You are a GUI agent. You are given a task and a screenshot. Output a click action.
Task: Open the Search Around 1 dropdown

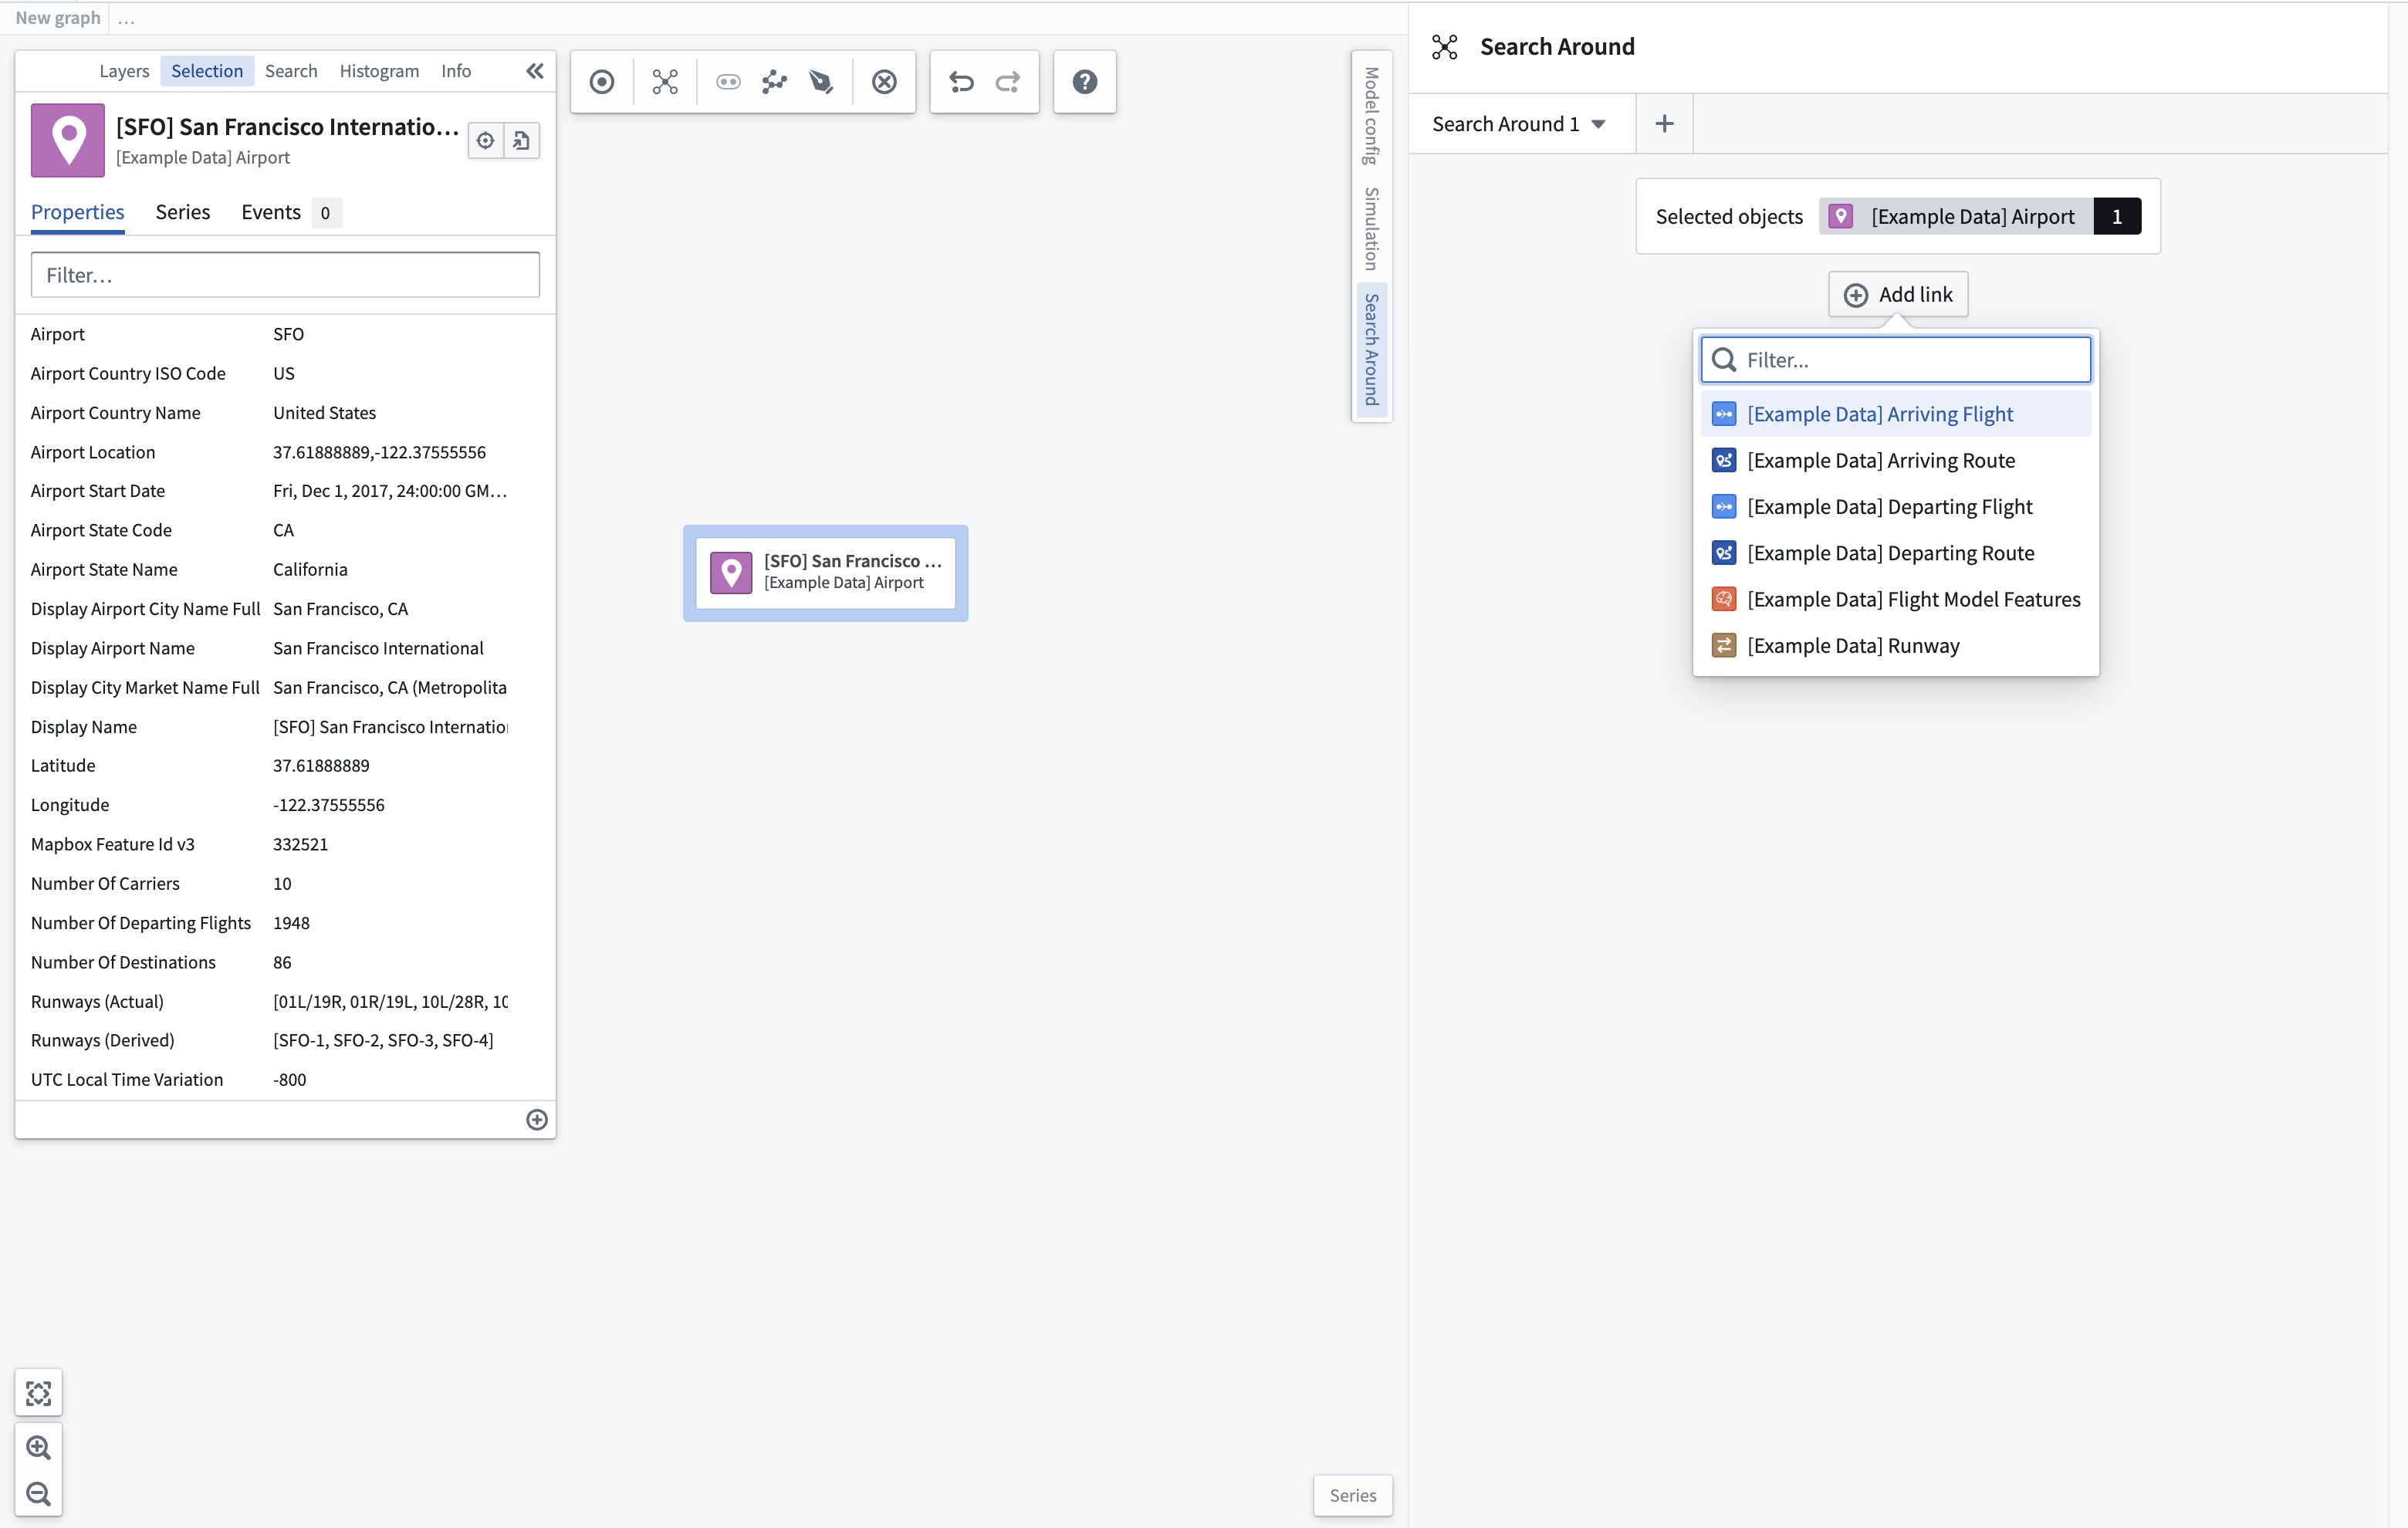(1520, 124)
